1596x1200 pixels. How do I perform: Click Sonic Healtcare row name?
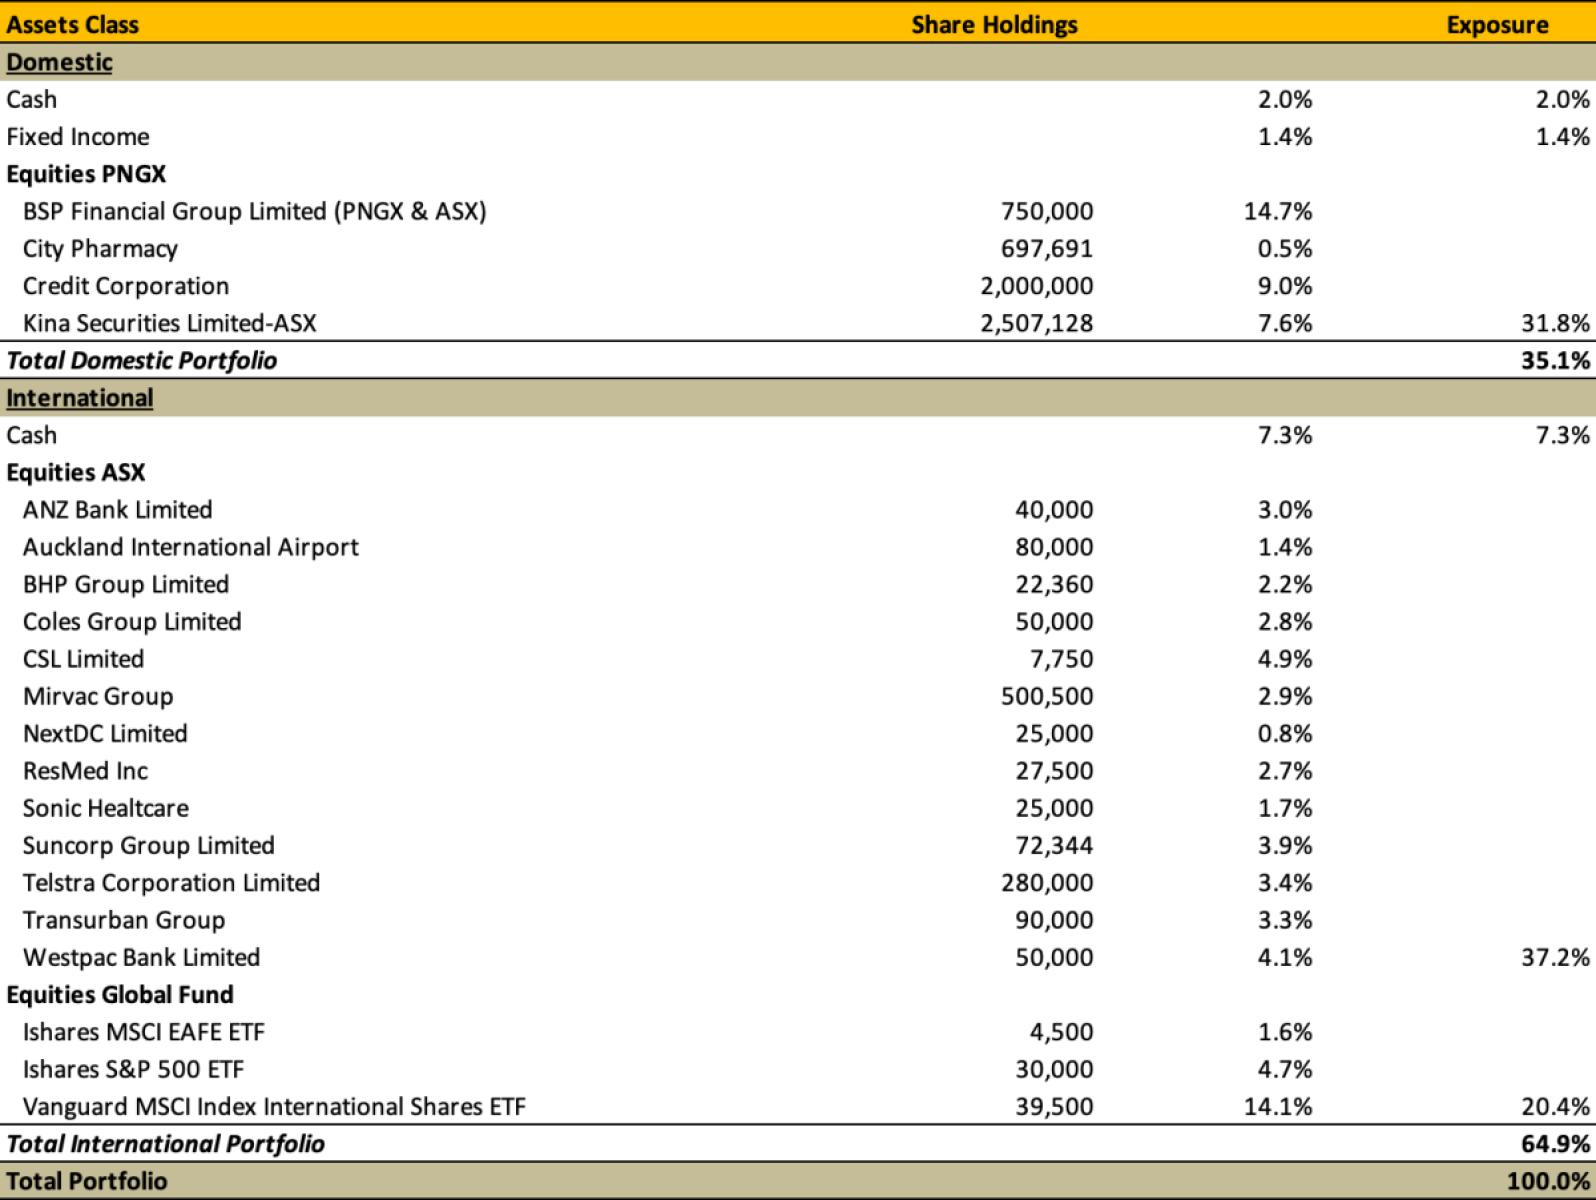105,808
